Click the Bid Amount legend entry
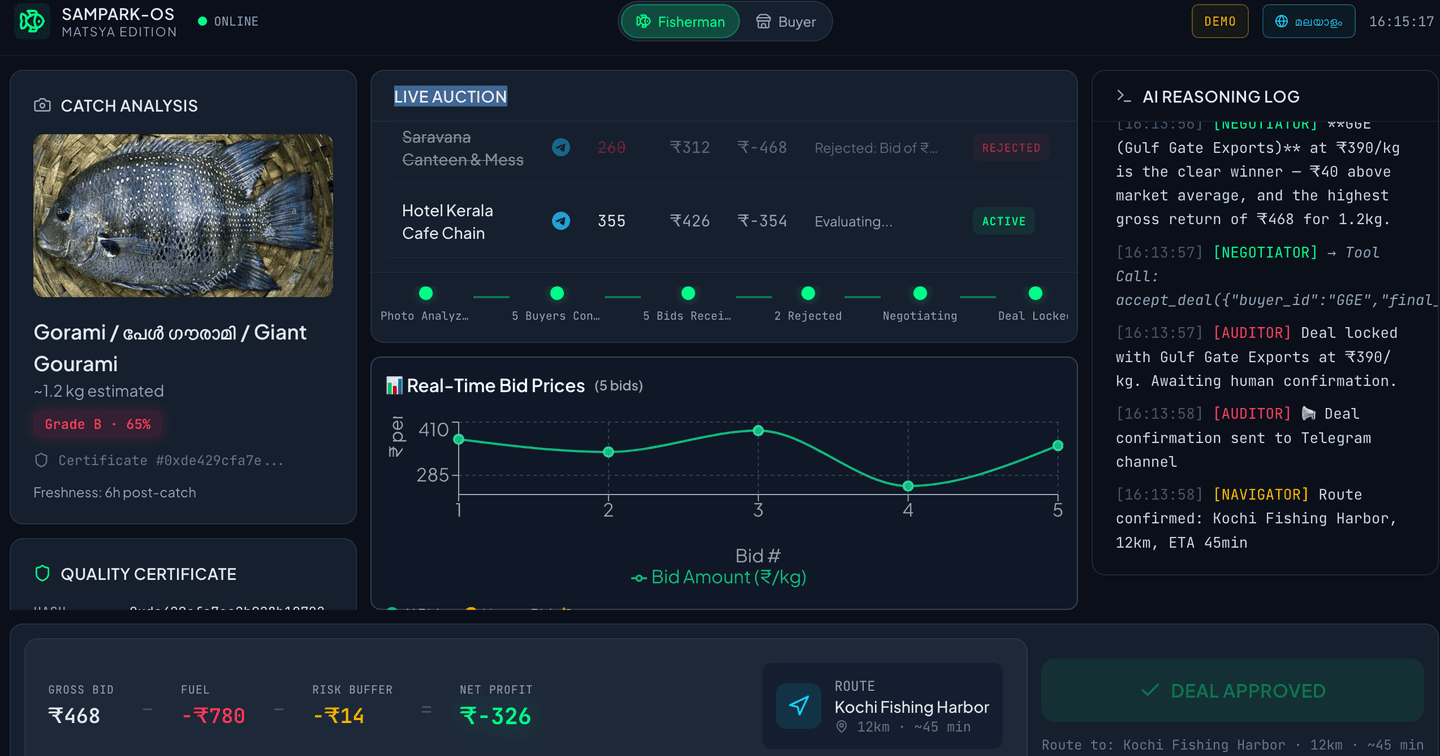1440x756 pixels. (x=718, y=578)
